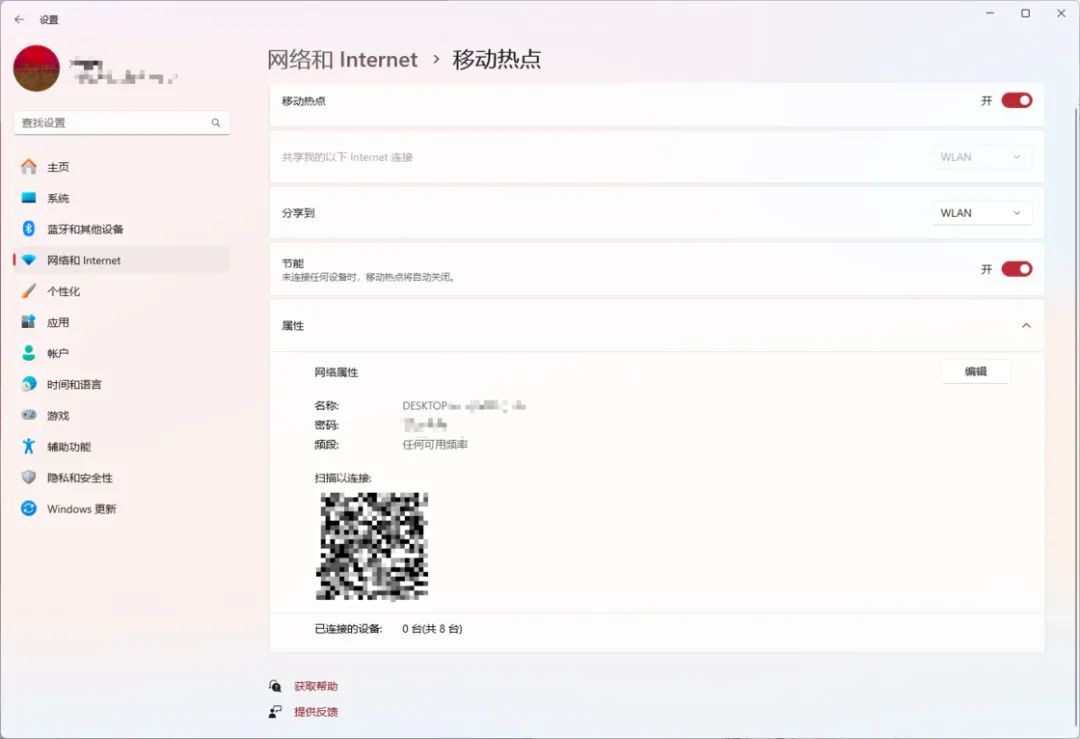Click the 扫描以连接 label
Viewport: 1080px width, 739px height.
pos(343,477)
